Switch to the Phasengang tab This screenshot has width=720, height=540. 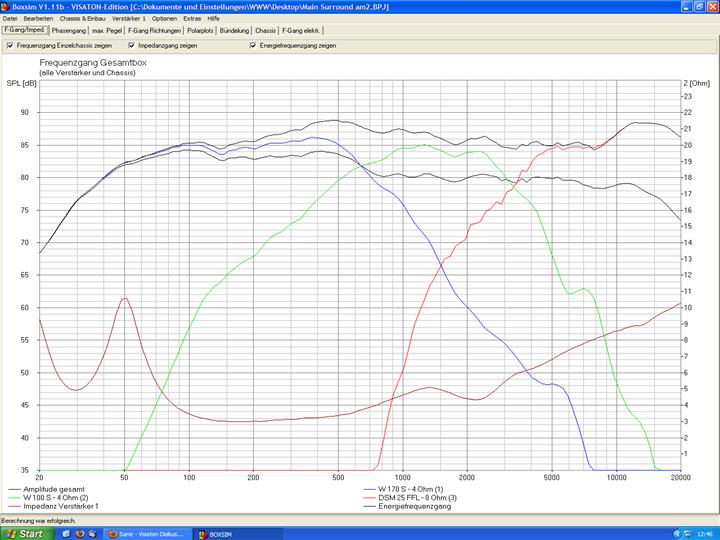69,31
